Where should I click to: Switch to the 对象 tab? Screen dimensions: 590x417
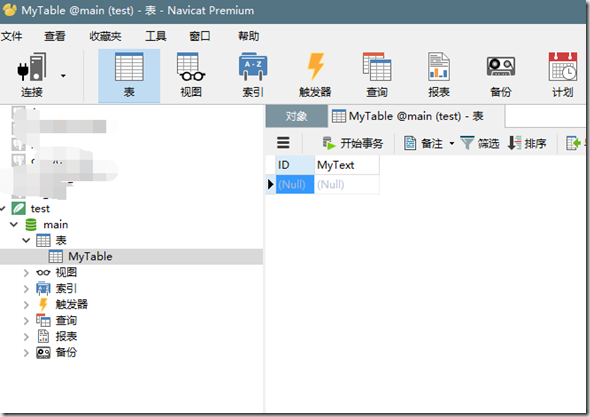[297, 116]
